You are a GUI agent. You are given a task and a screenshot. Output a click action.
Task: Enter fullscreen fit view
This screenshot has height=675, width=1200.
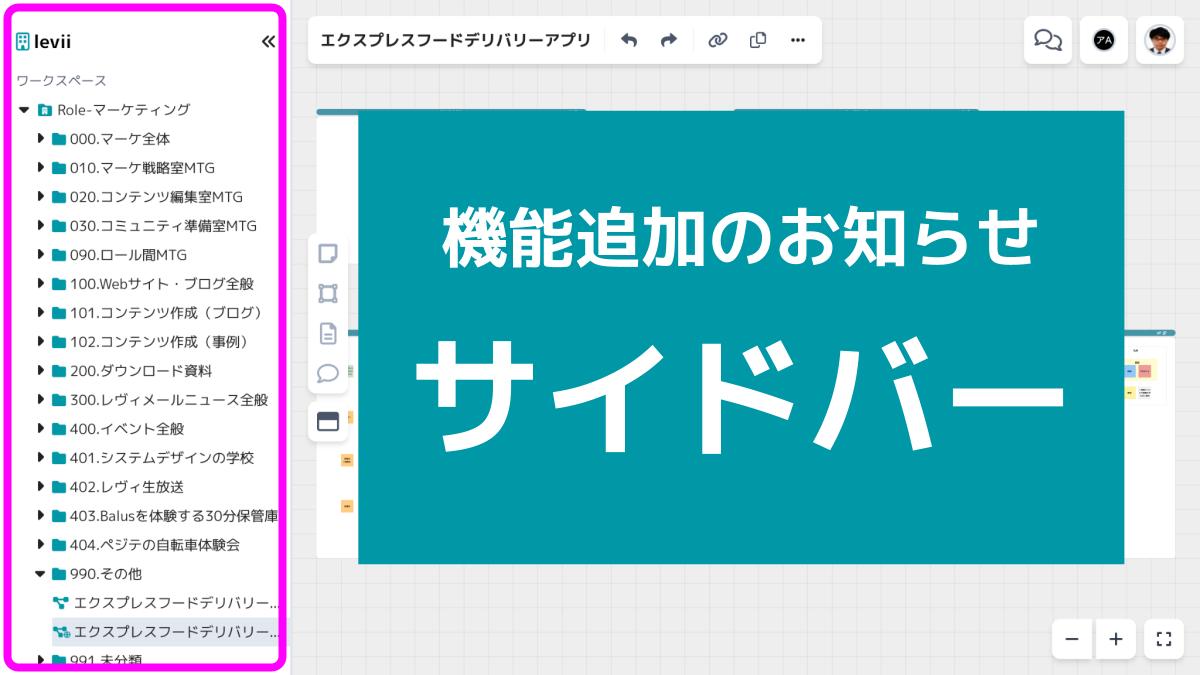click(x=1163, y=639)
